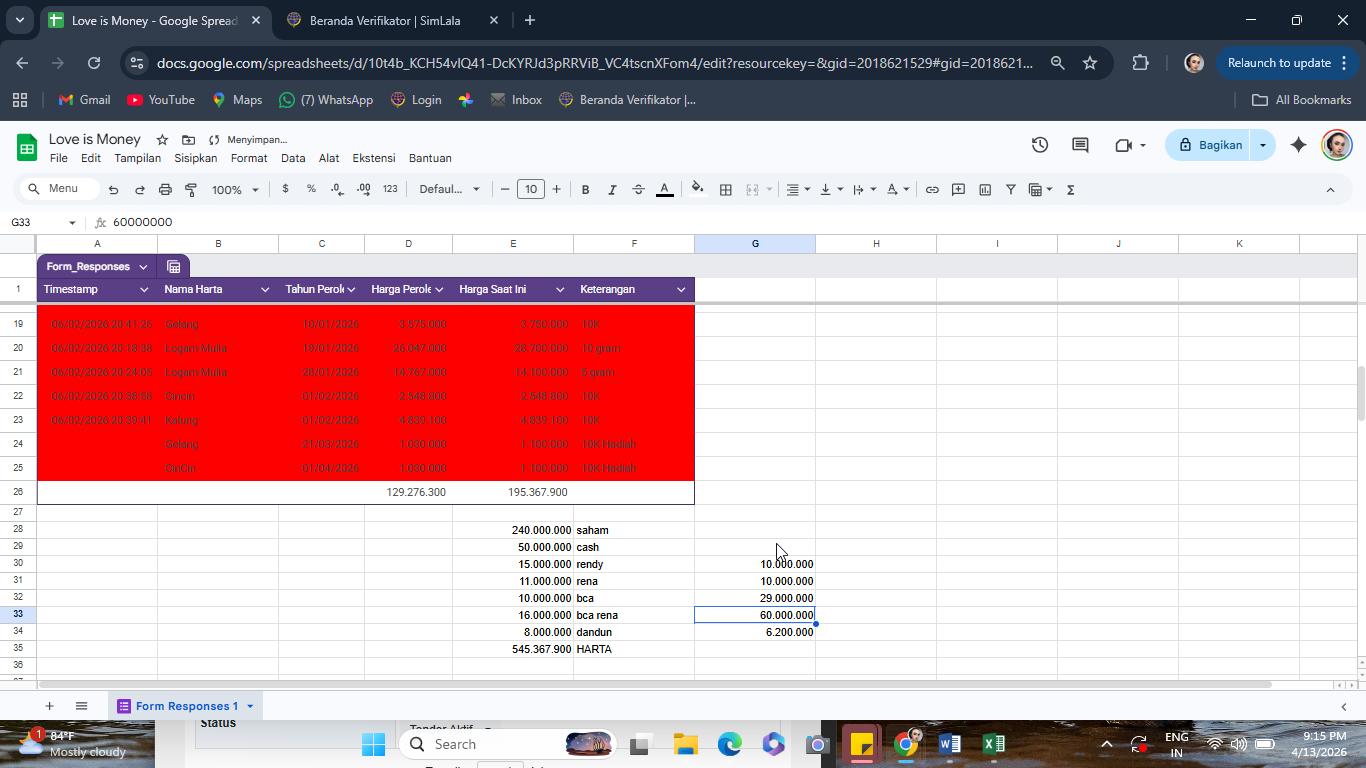1366x768 pixels.
Task: Click the create filter funnel icon
Action: click(1011, 189)
